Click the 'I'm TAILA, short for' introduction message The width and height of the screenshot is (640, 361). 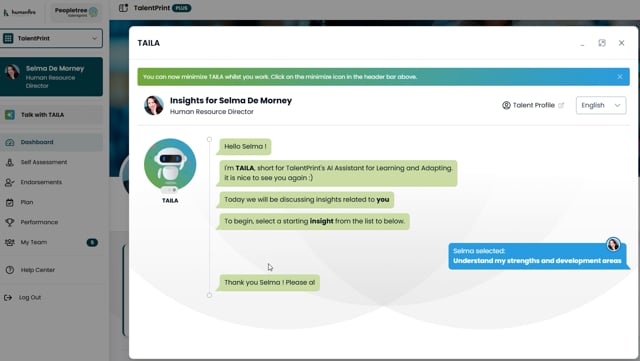[x=338, y=173]
